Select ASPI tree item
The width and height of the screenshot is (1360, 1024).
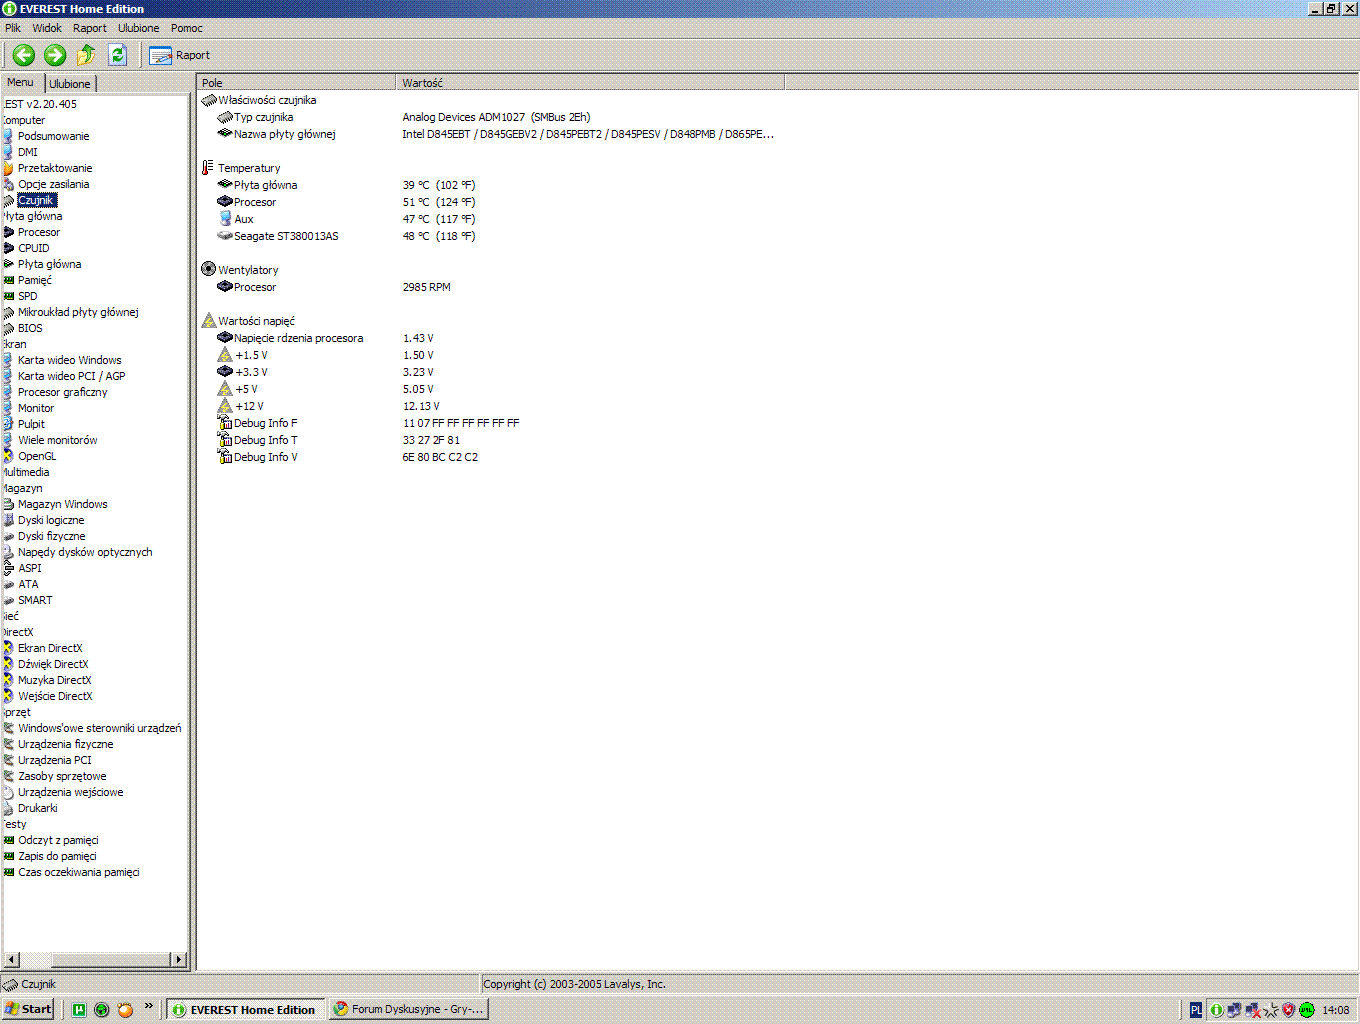pyautogui.click(x=30, y=568)
